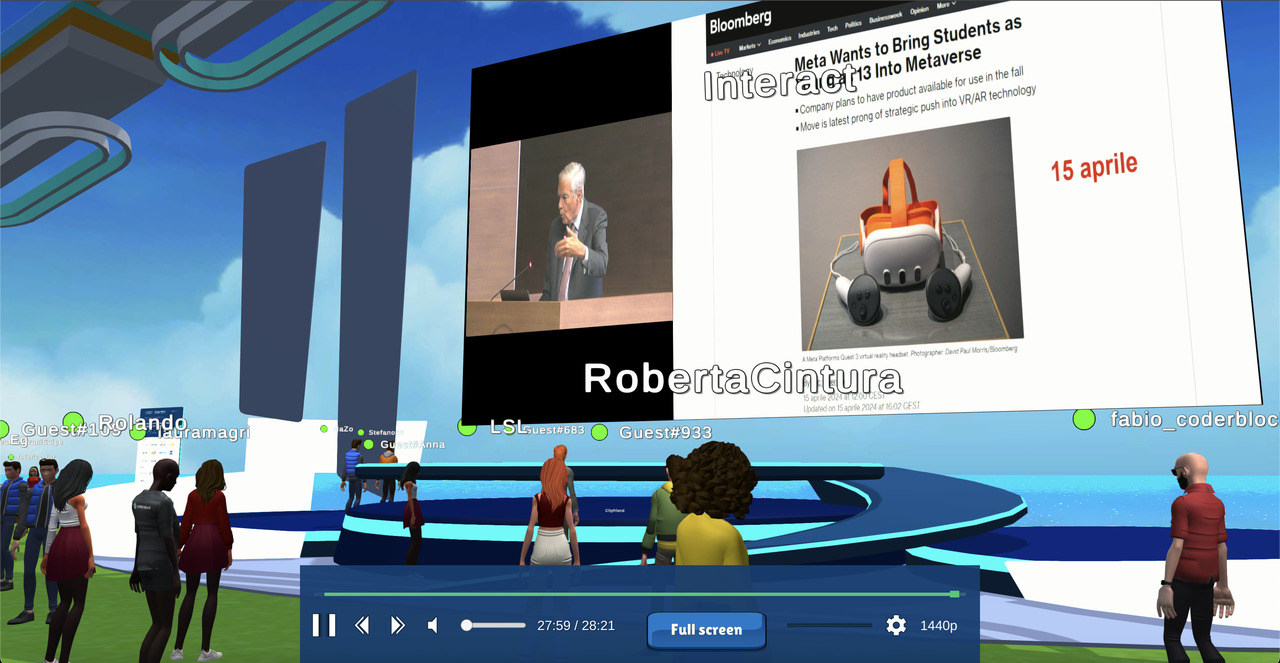
Task: Click the green dot beside Guest#933
Action: [599, 432]
